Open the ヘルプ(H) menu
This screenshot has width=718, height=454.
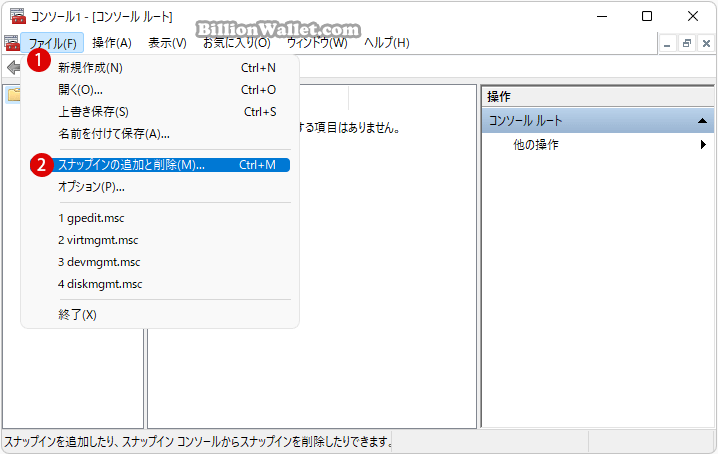point(386,43)
